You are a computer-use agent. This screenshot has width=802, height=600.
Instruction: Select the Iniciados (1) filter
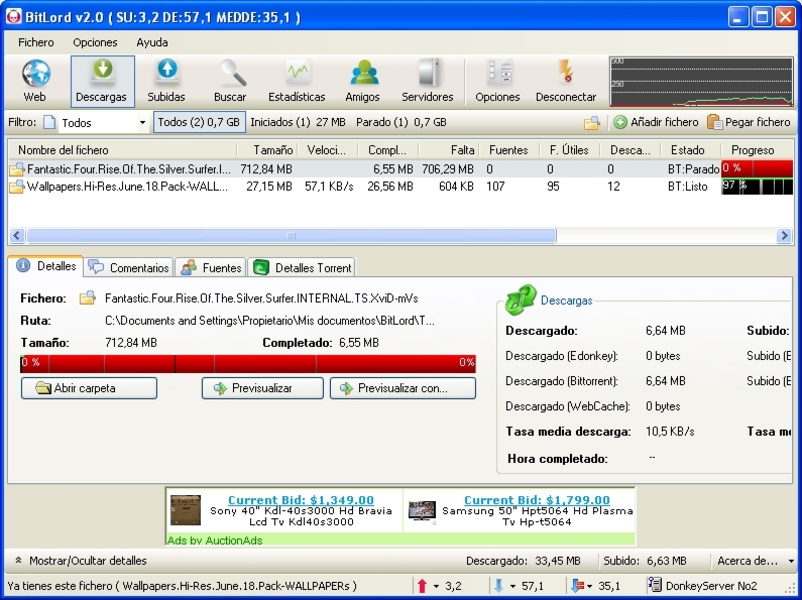(x=298, y=122)
